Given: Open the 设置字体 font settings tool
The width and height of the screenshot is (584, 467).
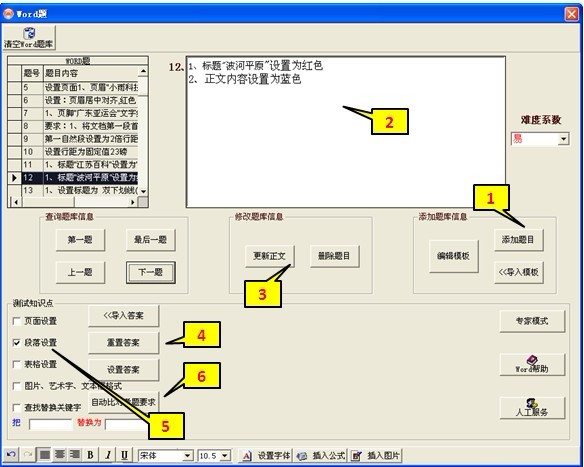Looking at the screenshot, I should tap(266, 455).
